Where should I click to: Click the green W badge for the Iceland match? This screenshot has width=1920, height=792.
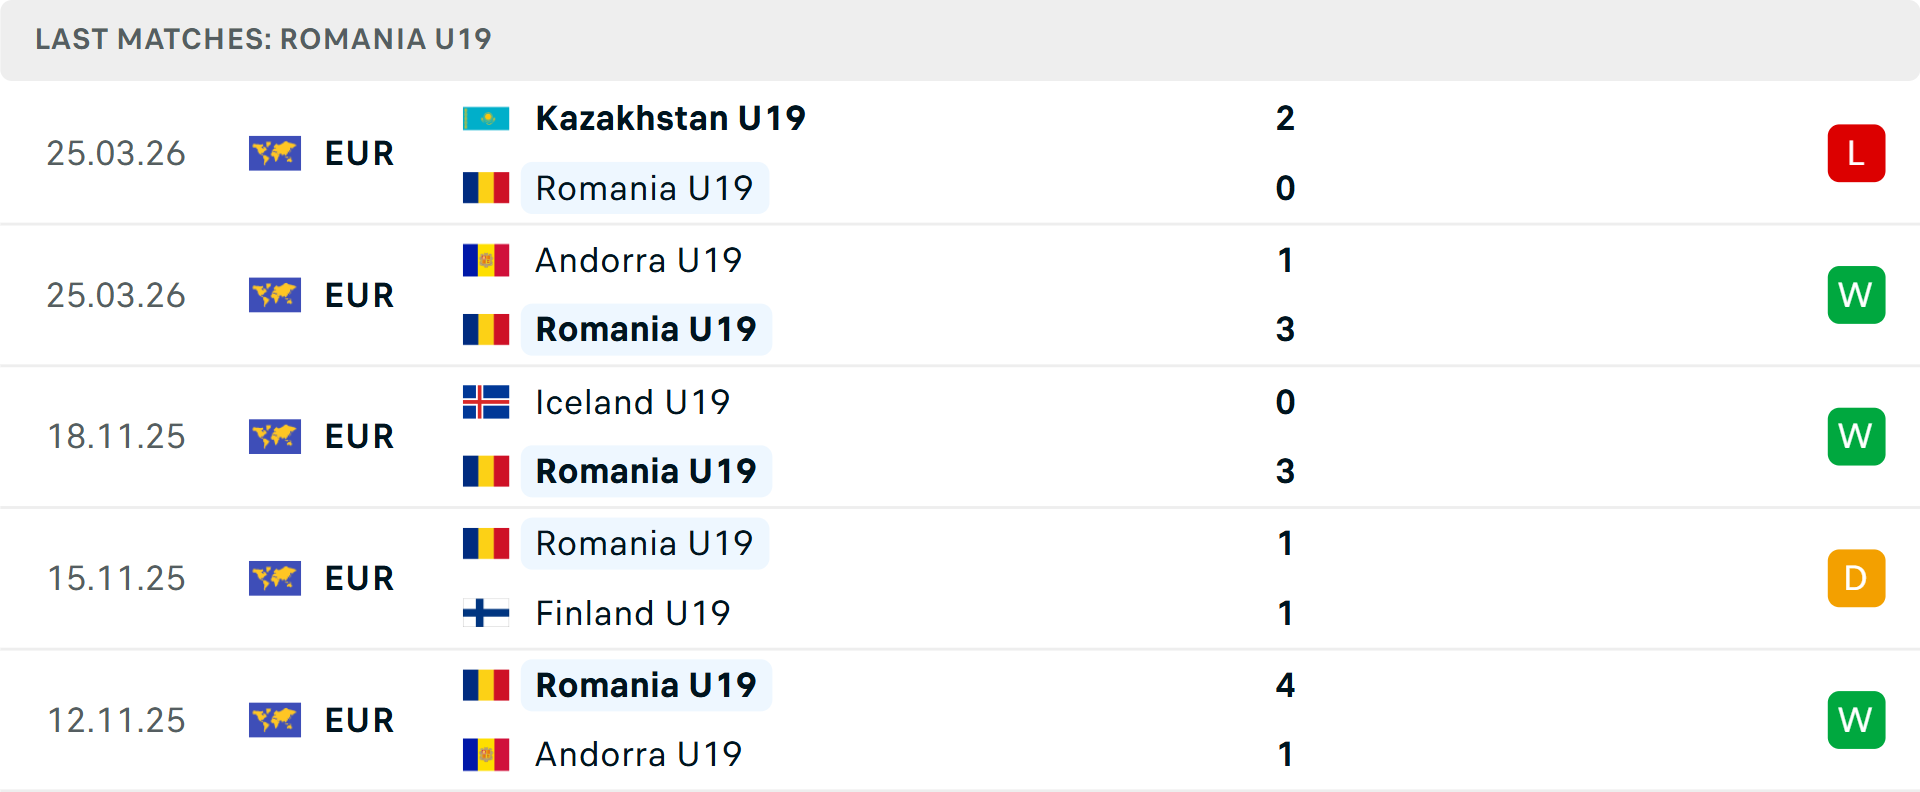(x=1856, y=436)
